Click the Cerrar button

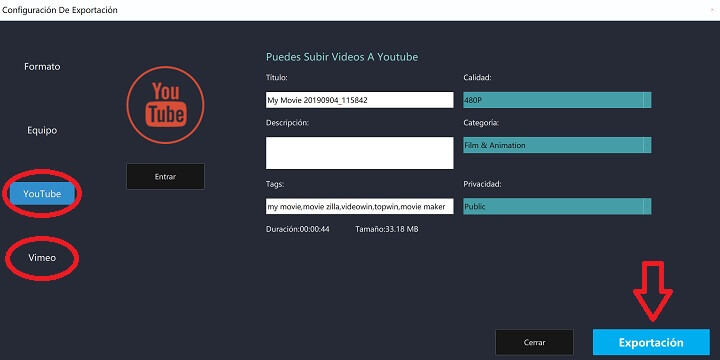click(534, 342)
